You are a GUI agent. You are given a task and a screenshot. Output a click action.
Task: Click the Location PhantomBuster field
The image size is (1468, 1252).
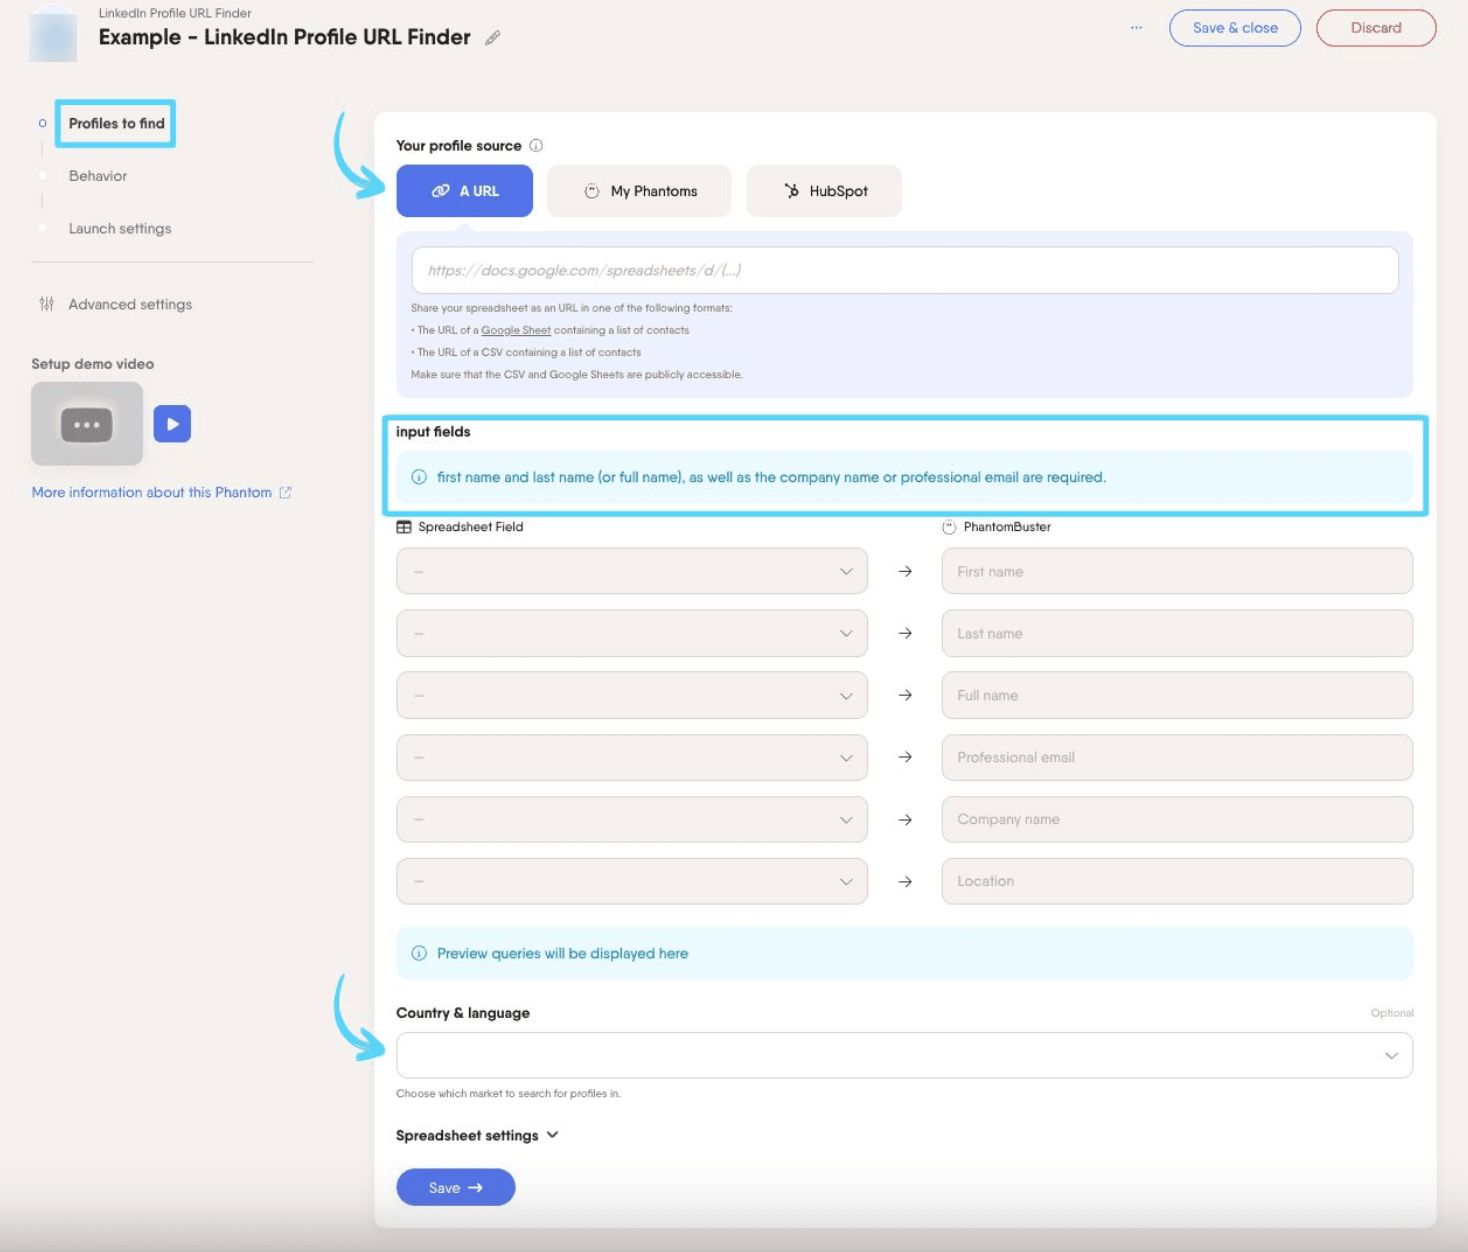1177,881
